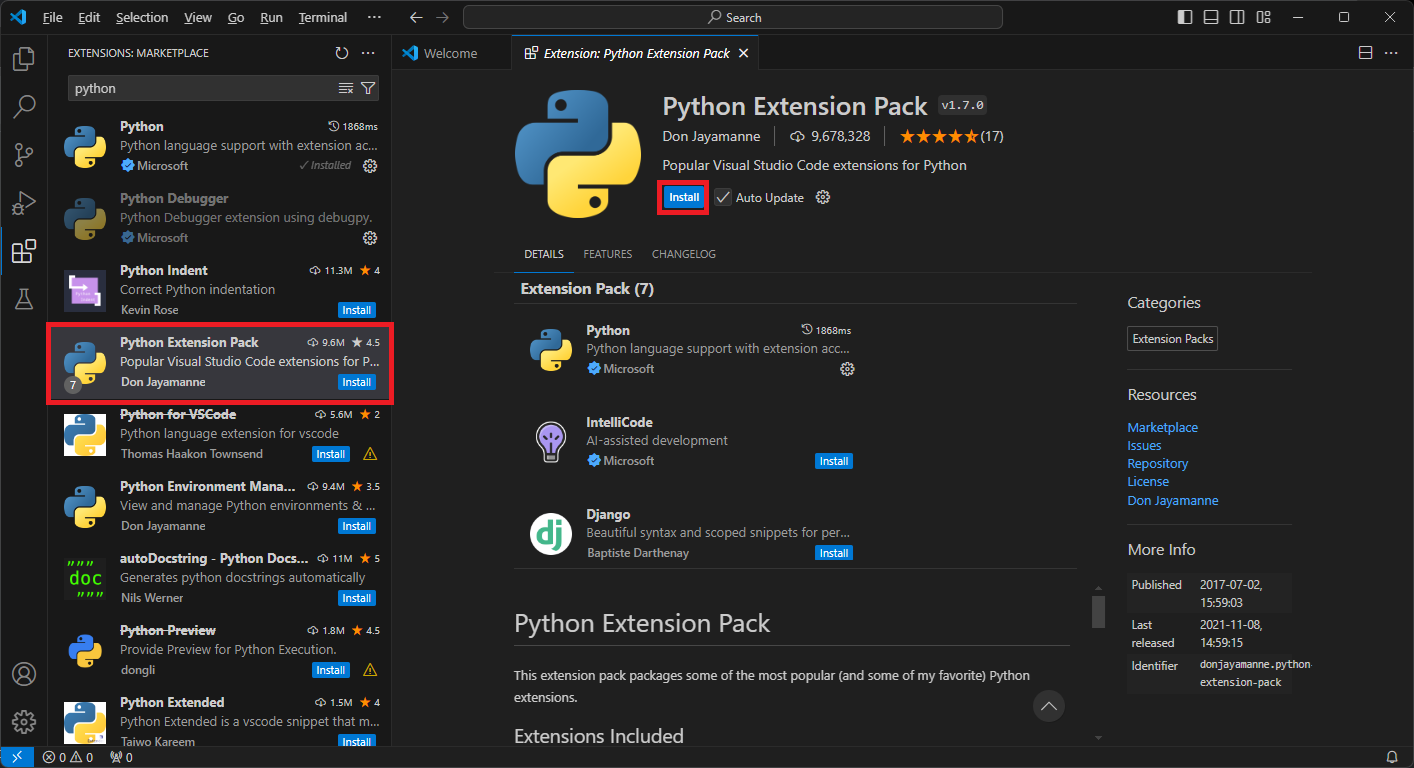Viewport: 1414px width, 768px height.
Task: Open the Explorer view in activity bar
Action: pos(24,59)
